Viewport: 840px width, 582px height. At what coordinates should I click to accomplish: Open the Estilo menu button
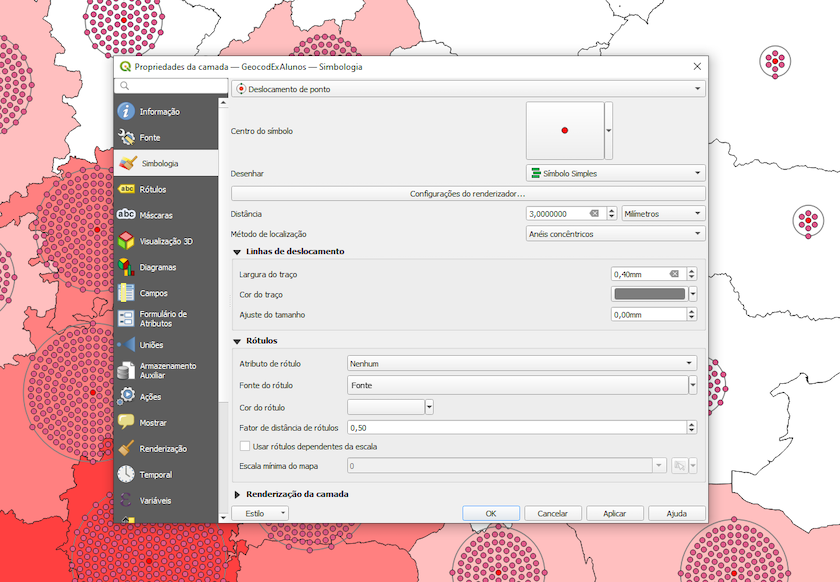[259, 513]
